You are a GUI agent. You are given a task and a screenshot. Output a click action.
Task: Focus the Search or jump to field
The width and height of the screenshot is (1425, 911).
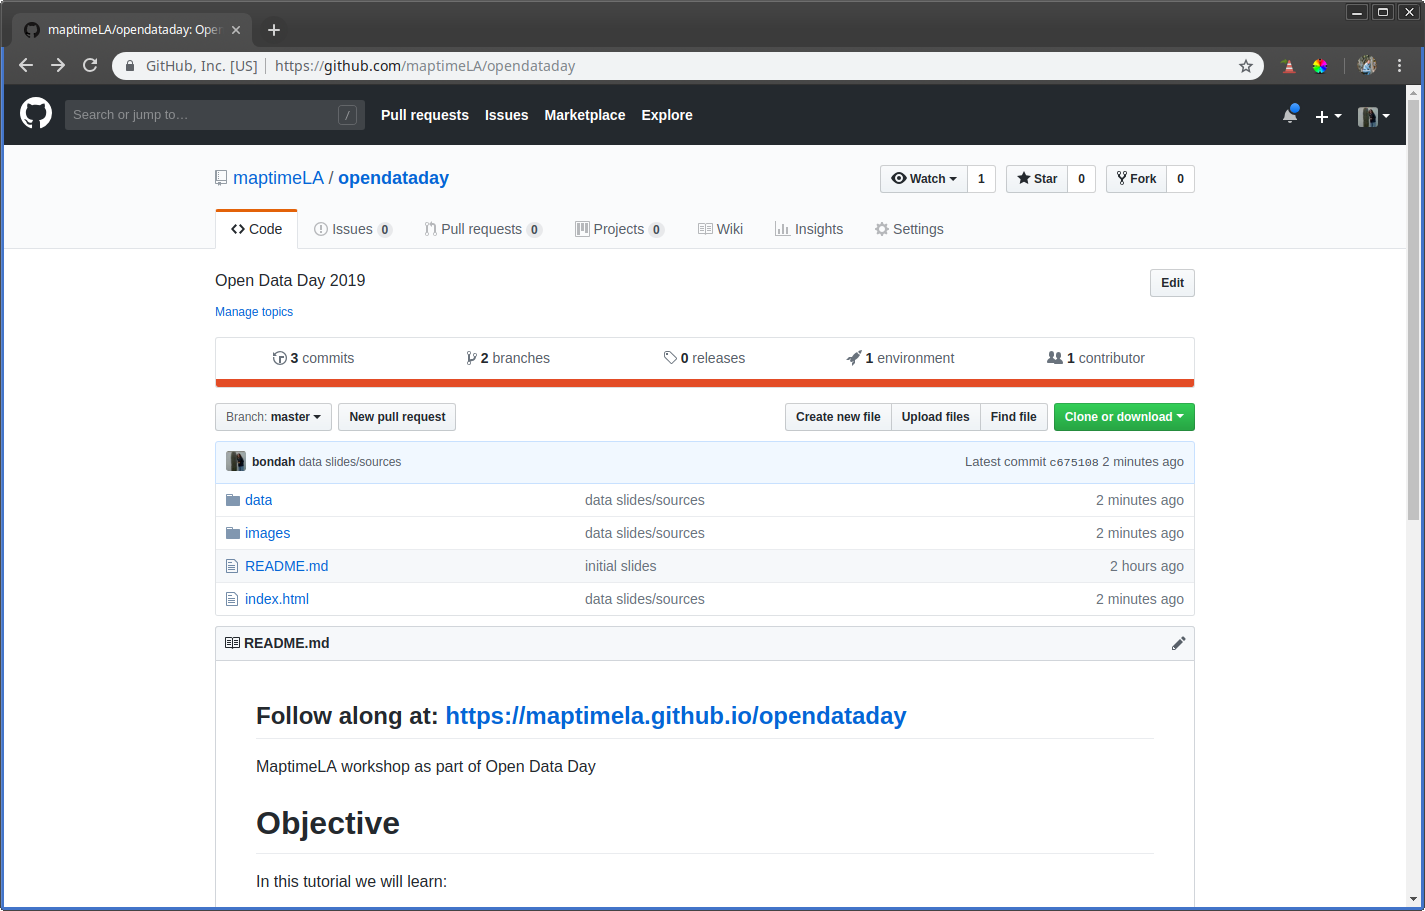pyautogui.click(x=214, y=115)
